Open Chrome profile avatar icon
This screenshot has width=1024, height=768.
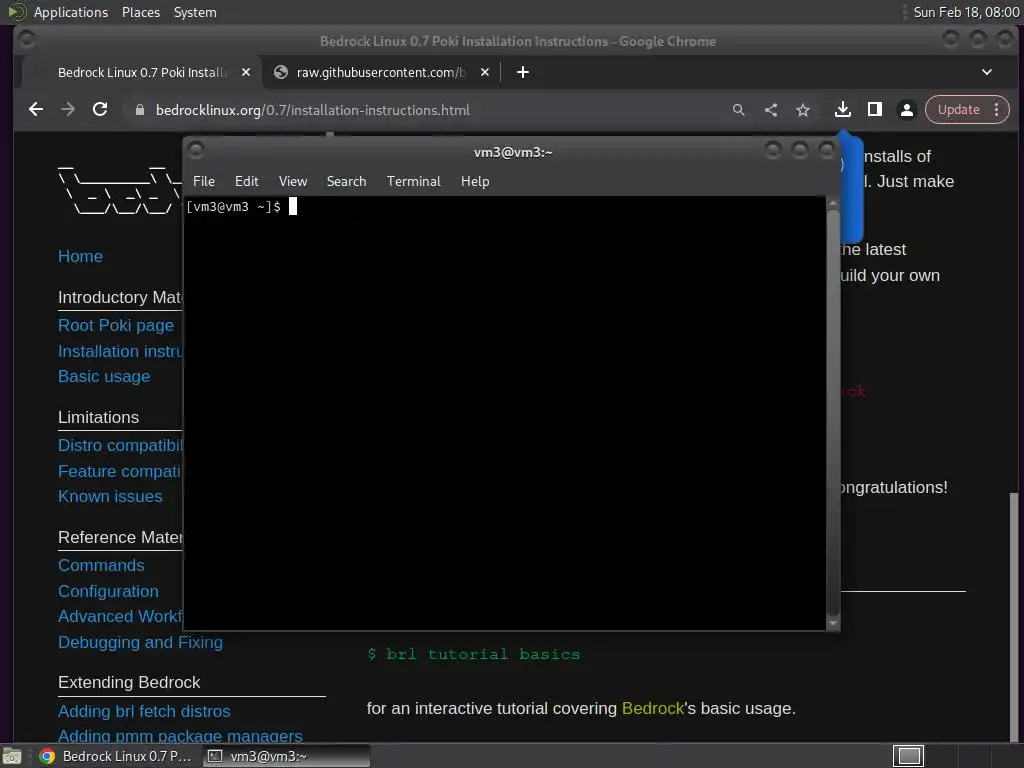(x=906, y=110)
